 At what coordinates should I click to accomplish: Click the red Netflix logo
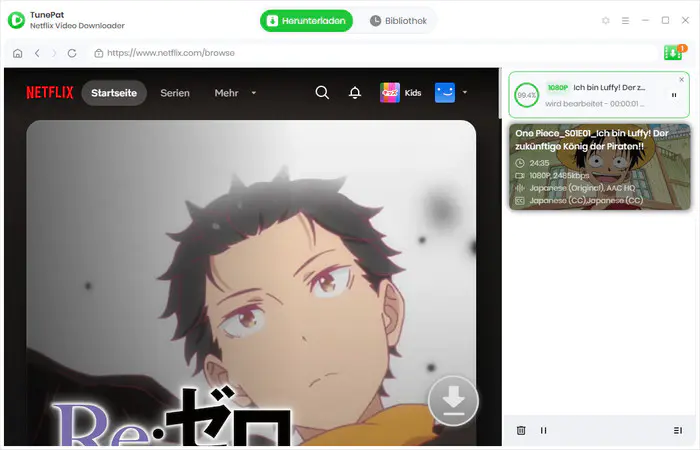click(50, 92)
